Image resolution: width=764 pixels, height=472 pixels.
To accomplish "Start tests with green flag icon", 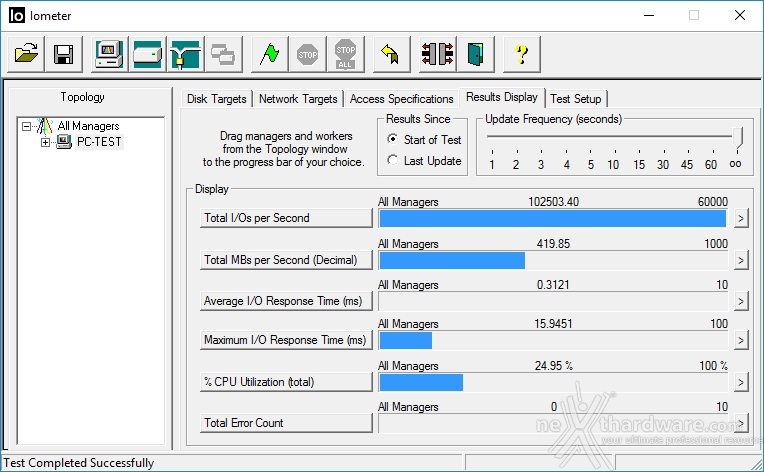I will click(269, 54).
